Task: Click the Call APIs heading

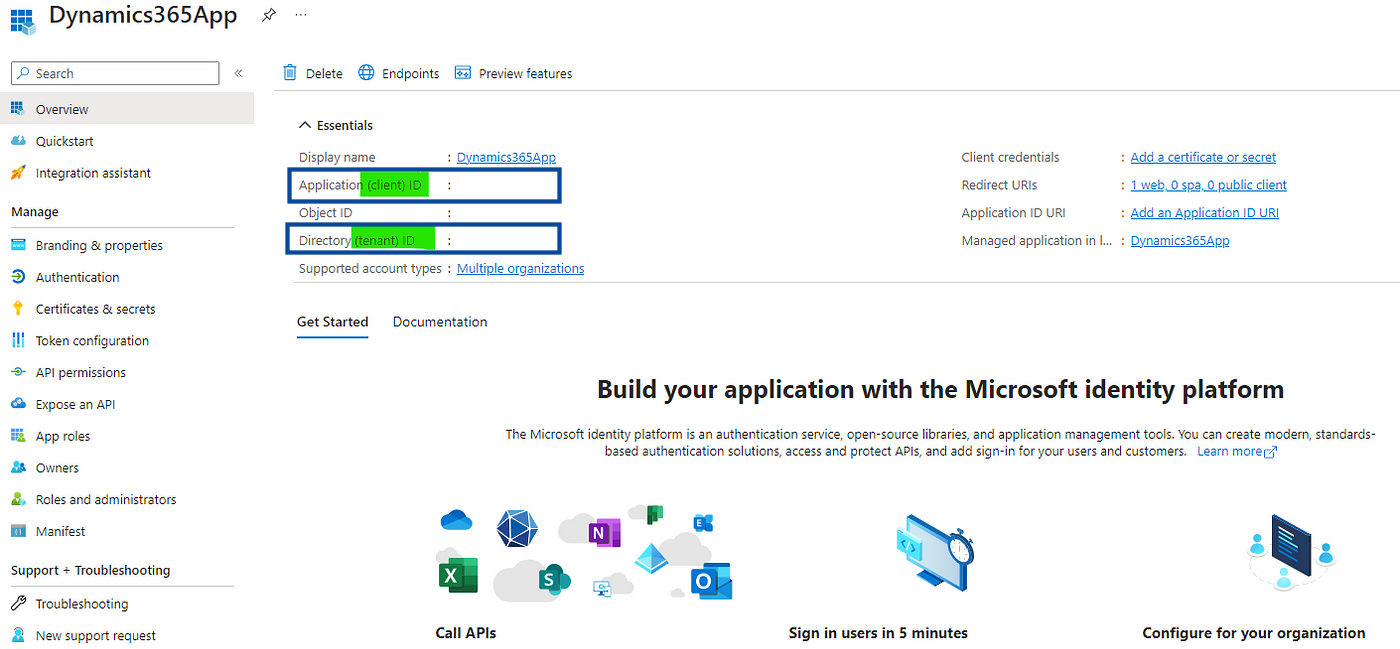Action: point(466,633)
